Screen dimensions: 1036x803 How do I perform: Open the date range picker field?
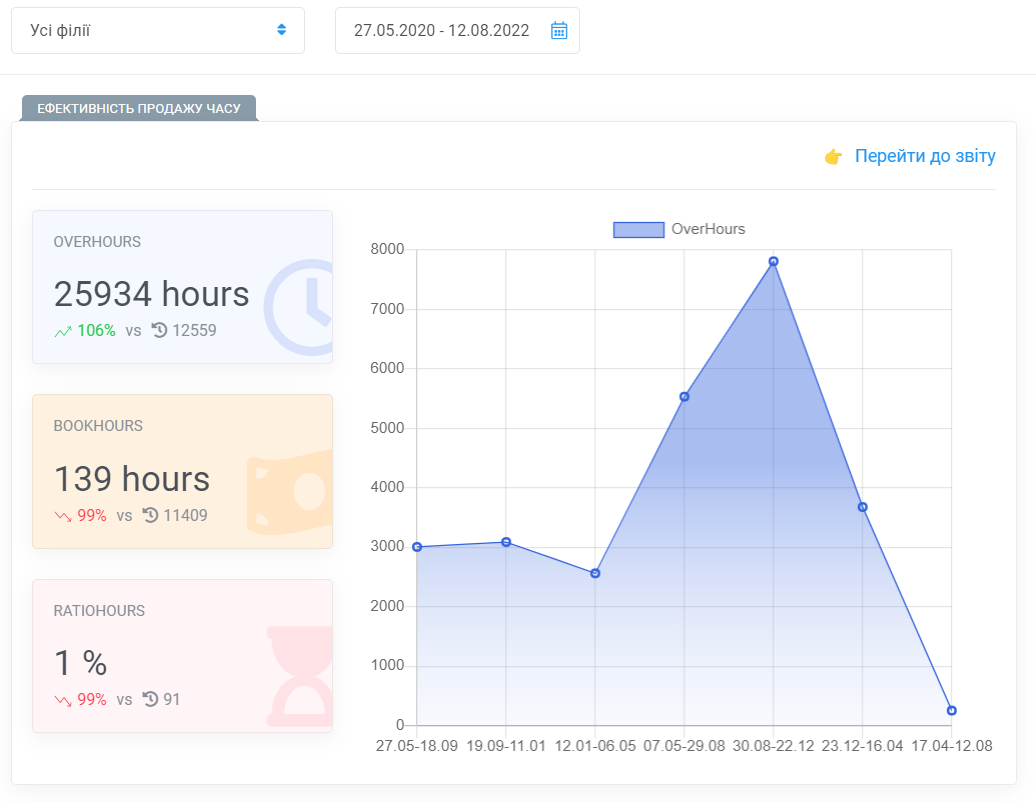[x=441, y=30]
